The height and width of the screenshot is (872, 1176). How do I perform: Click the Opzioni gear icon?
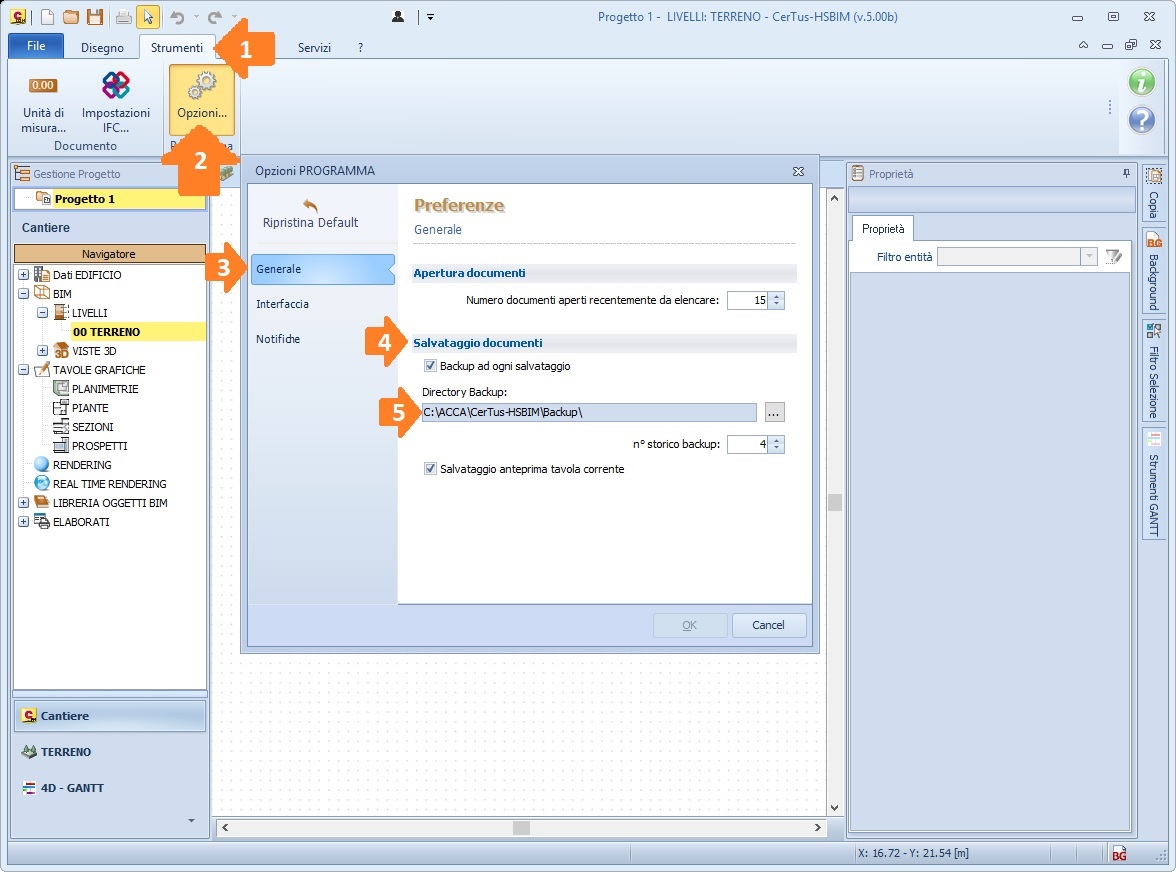click(x=202, y=85)
